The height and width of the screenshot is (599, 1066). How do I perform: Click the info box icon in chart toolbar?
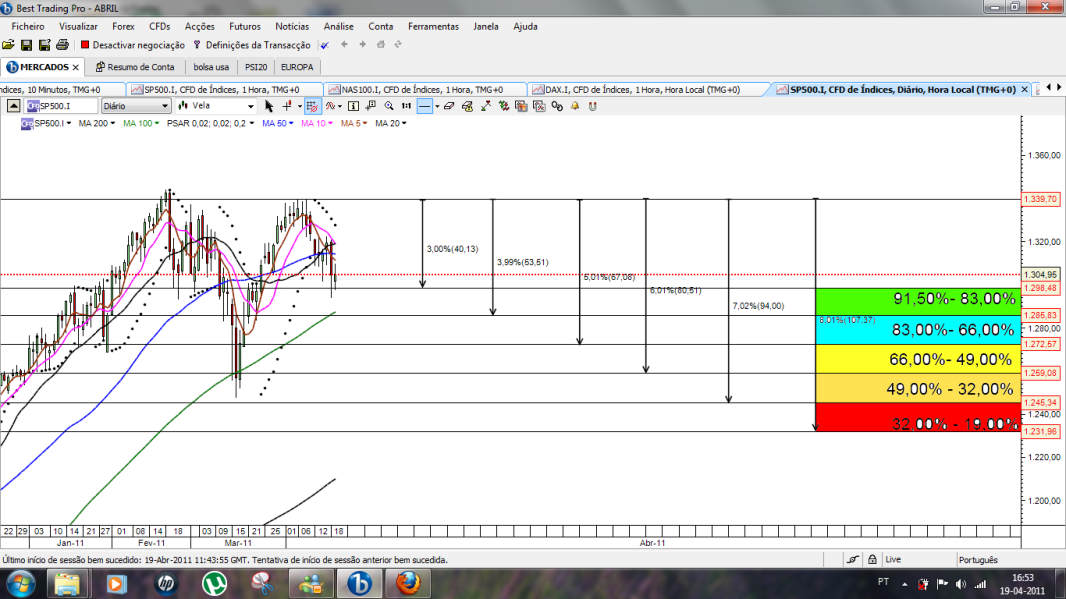[x=353, y=106]
